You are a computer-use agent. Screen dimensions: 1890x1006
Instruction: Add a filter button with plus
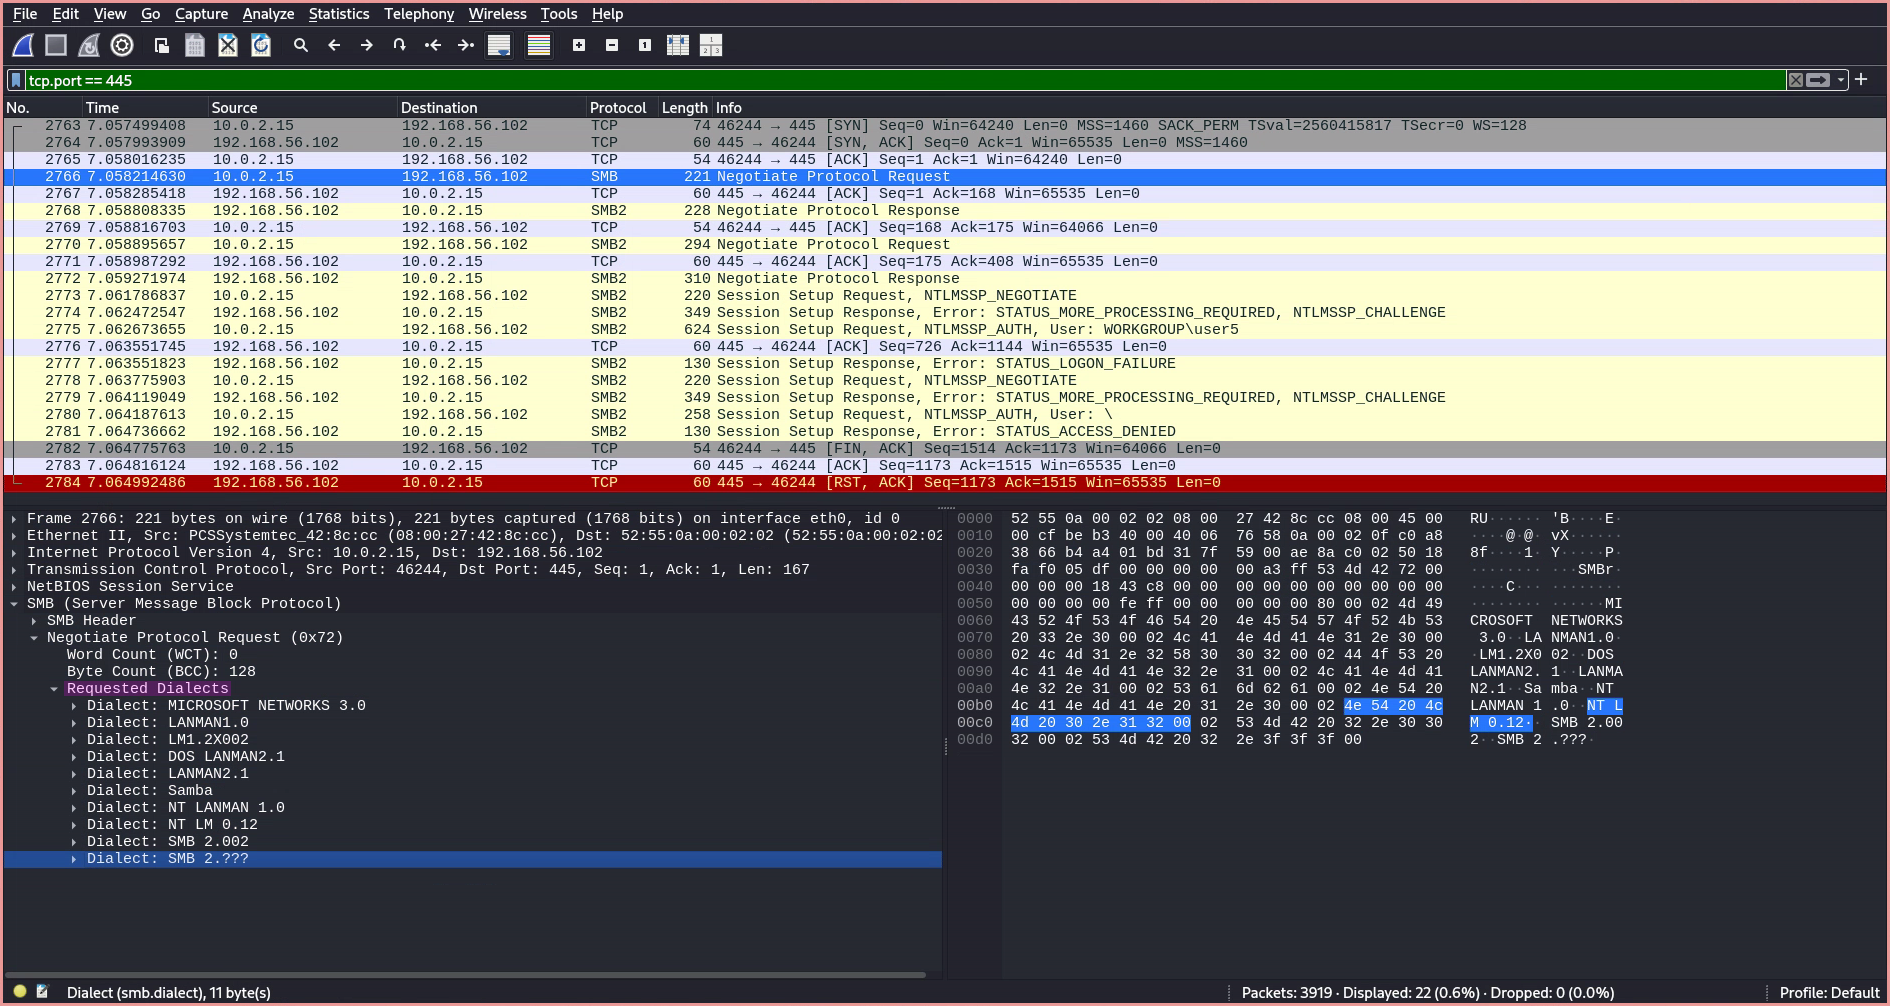[x=1861, y=79]
